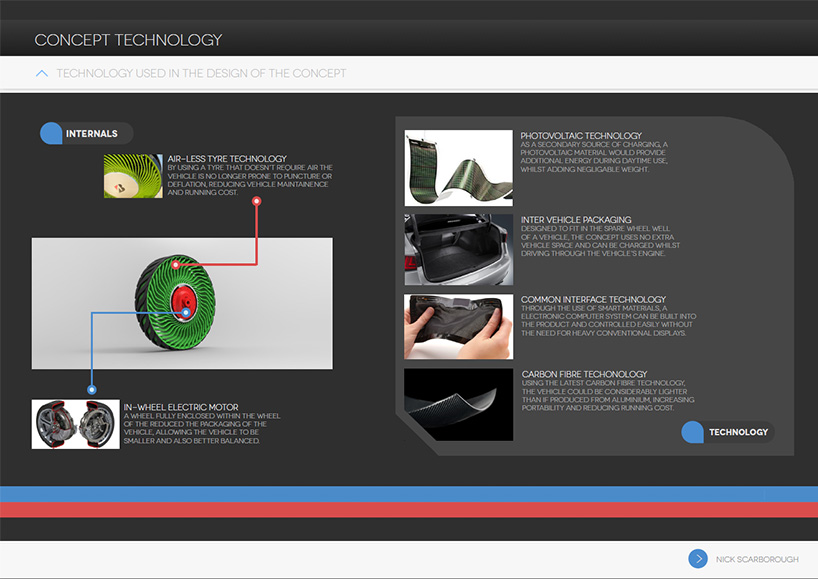The height and width of the screenshot is (579, 818).
Task: Click the Technology Used in the Design heading
Action: 201,73
